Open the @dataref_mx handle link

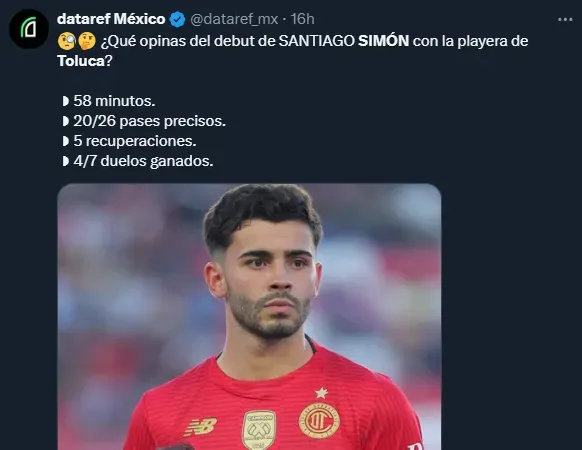[x=234, y=19]
